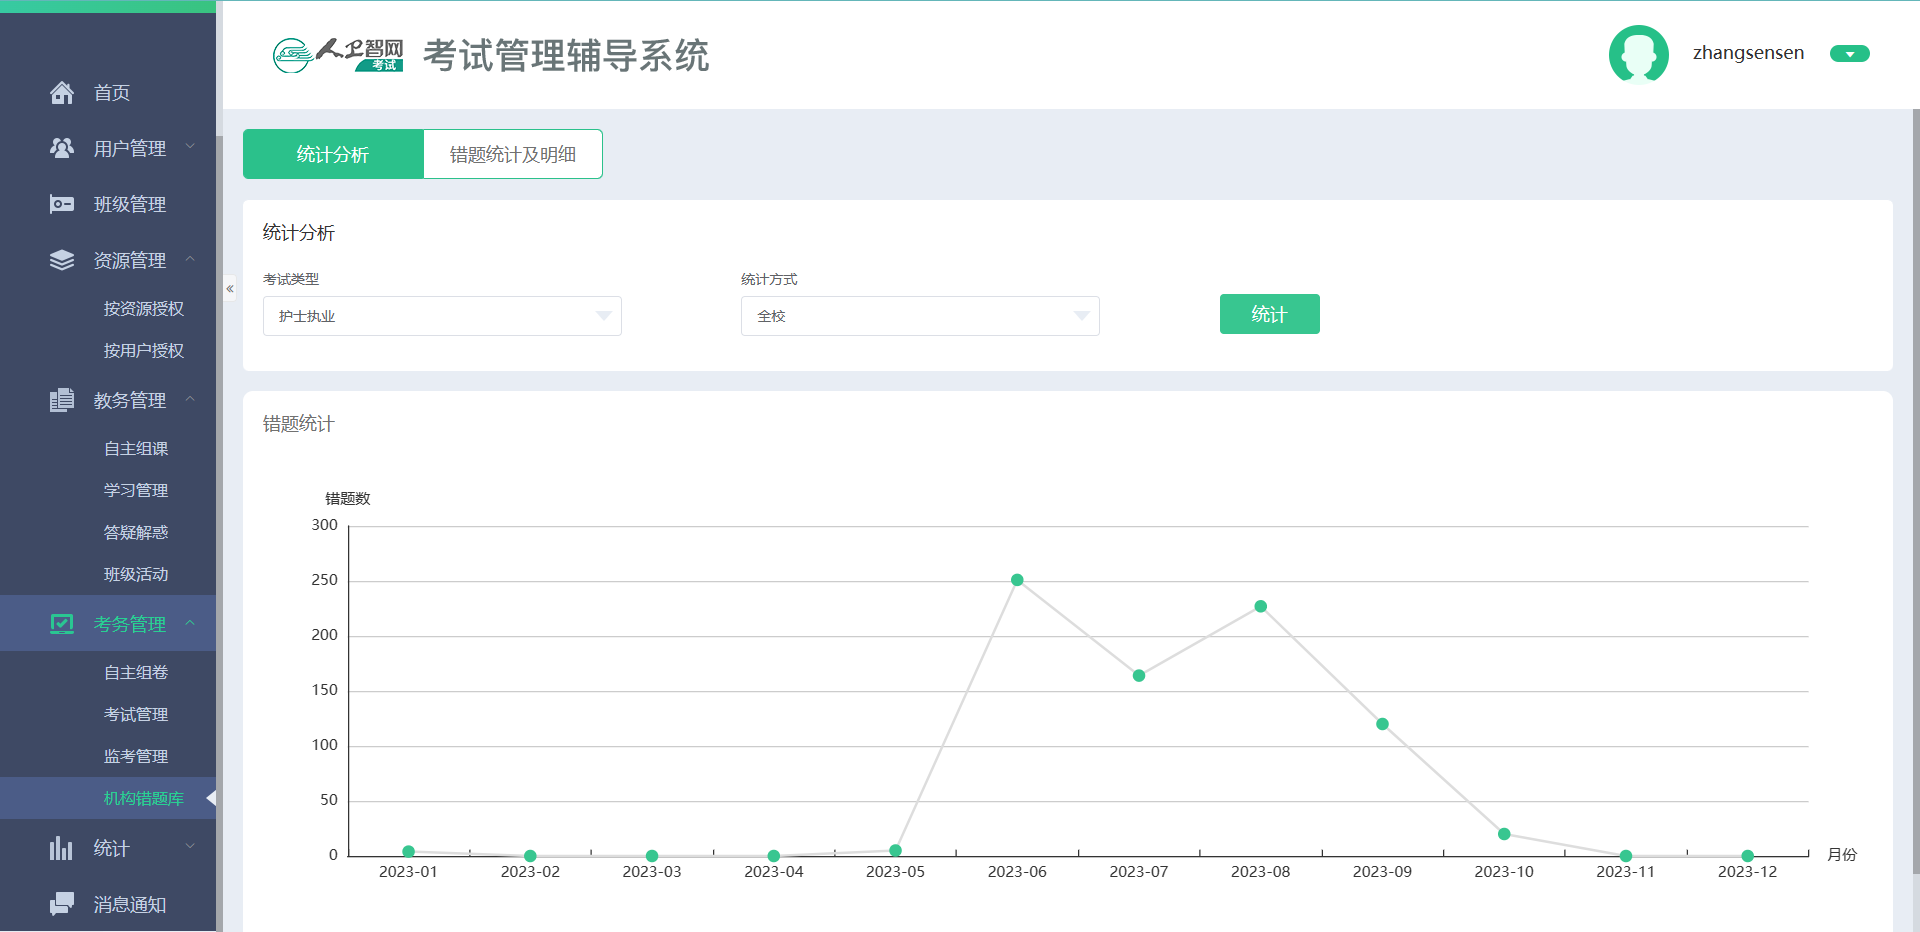This screenshot has width=1920, height=932.
Task: Click the green 统计 button
Action: 1269,314
